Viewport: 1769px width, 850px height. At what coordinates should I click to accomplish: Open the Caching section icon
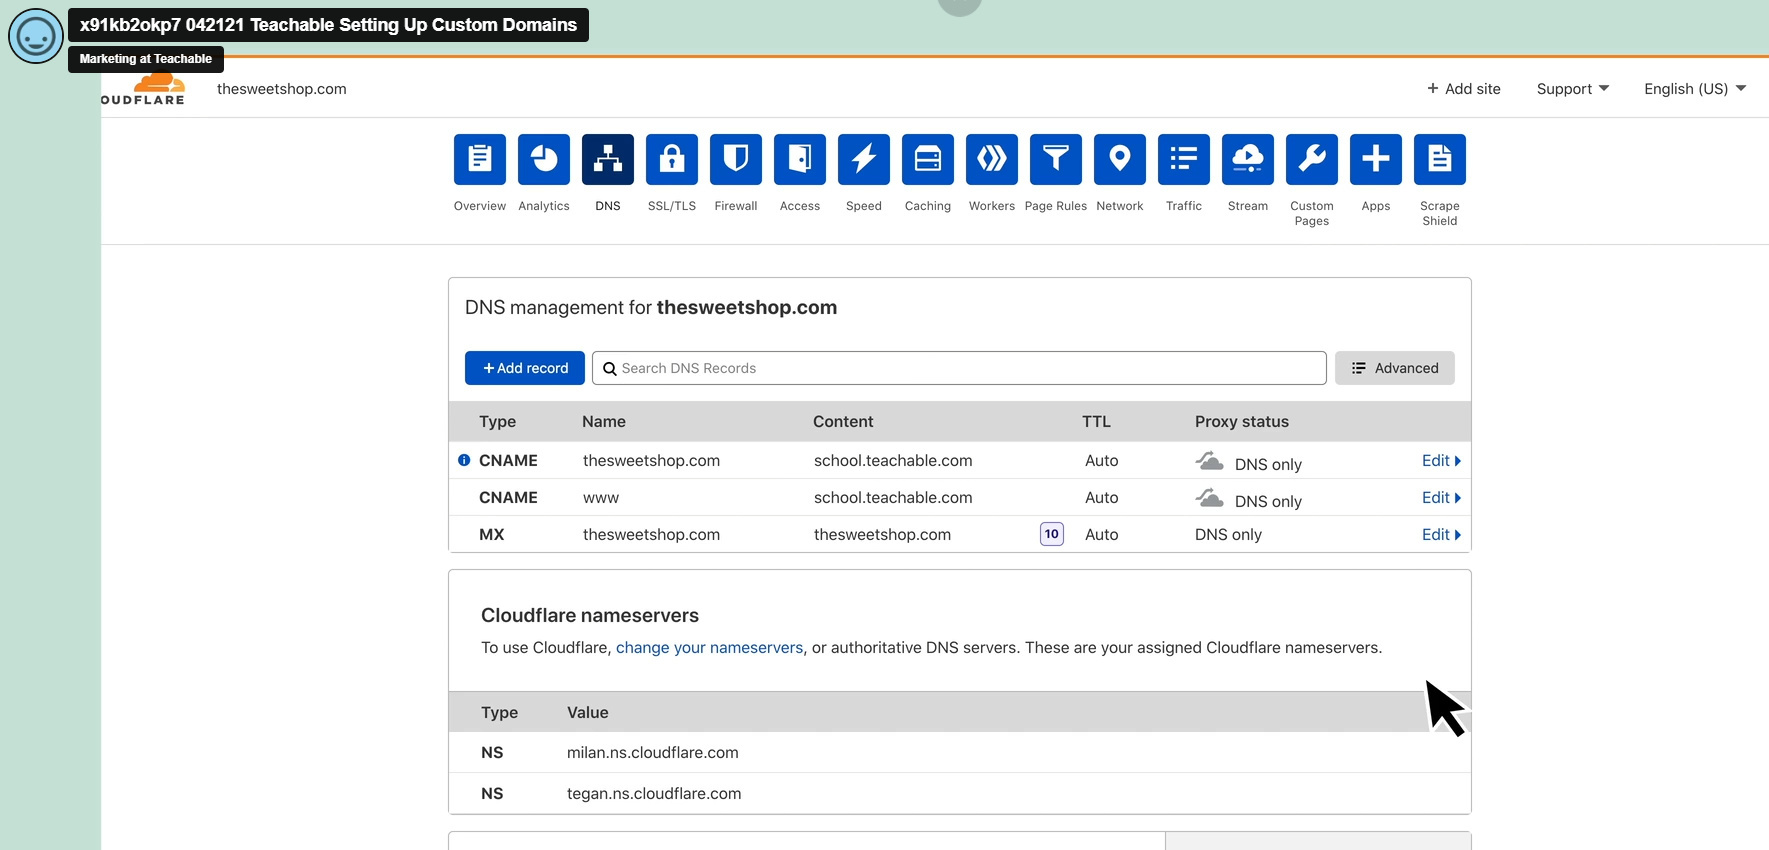928,159
